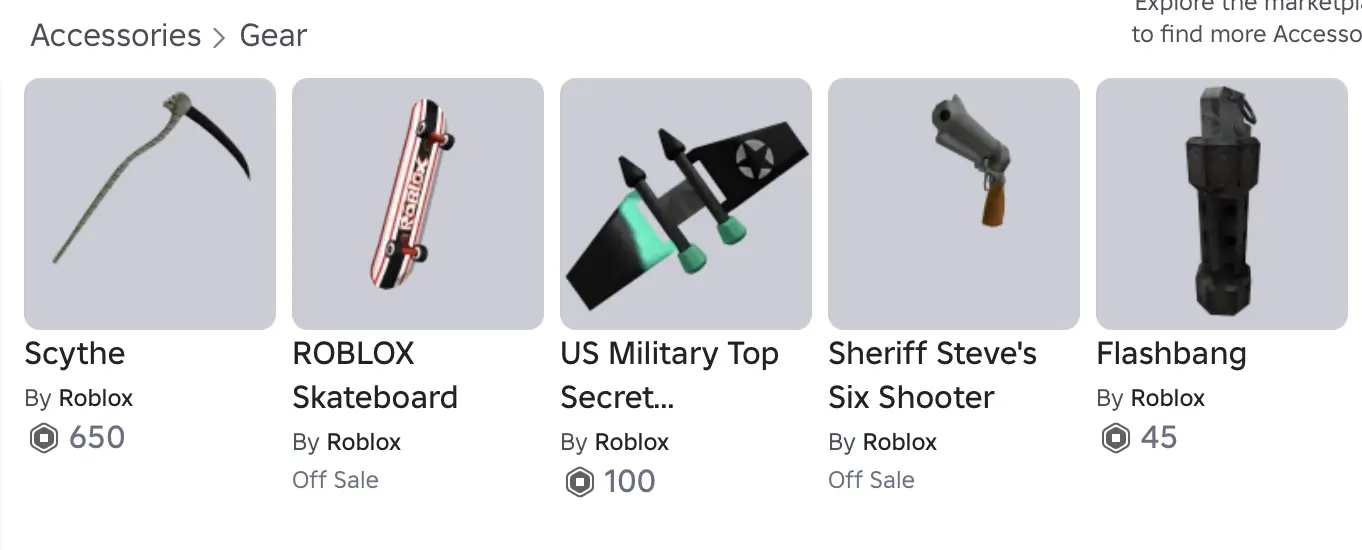The width and height of the screenshot is (1362, 550).
Task: Click Sheriff Steve's Six Shooter title
Action: (932, 376)
